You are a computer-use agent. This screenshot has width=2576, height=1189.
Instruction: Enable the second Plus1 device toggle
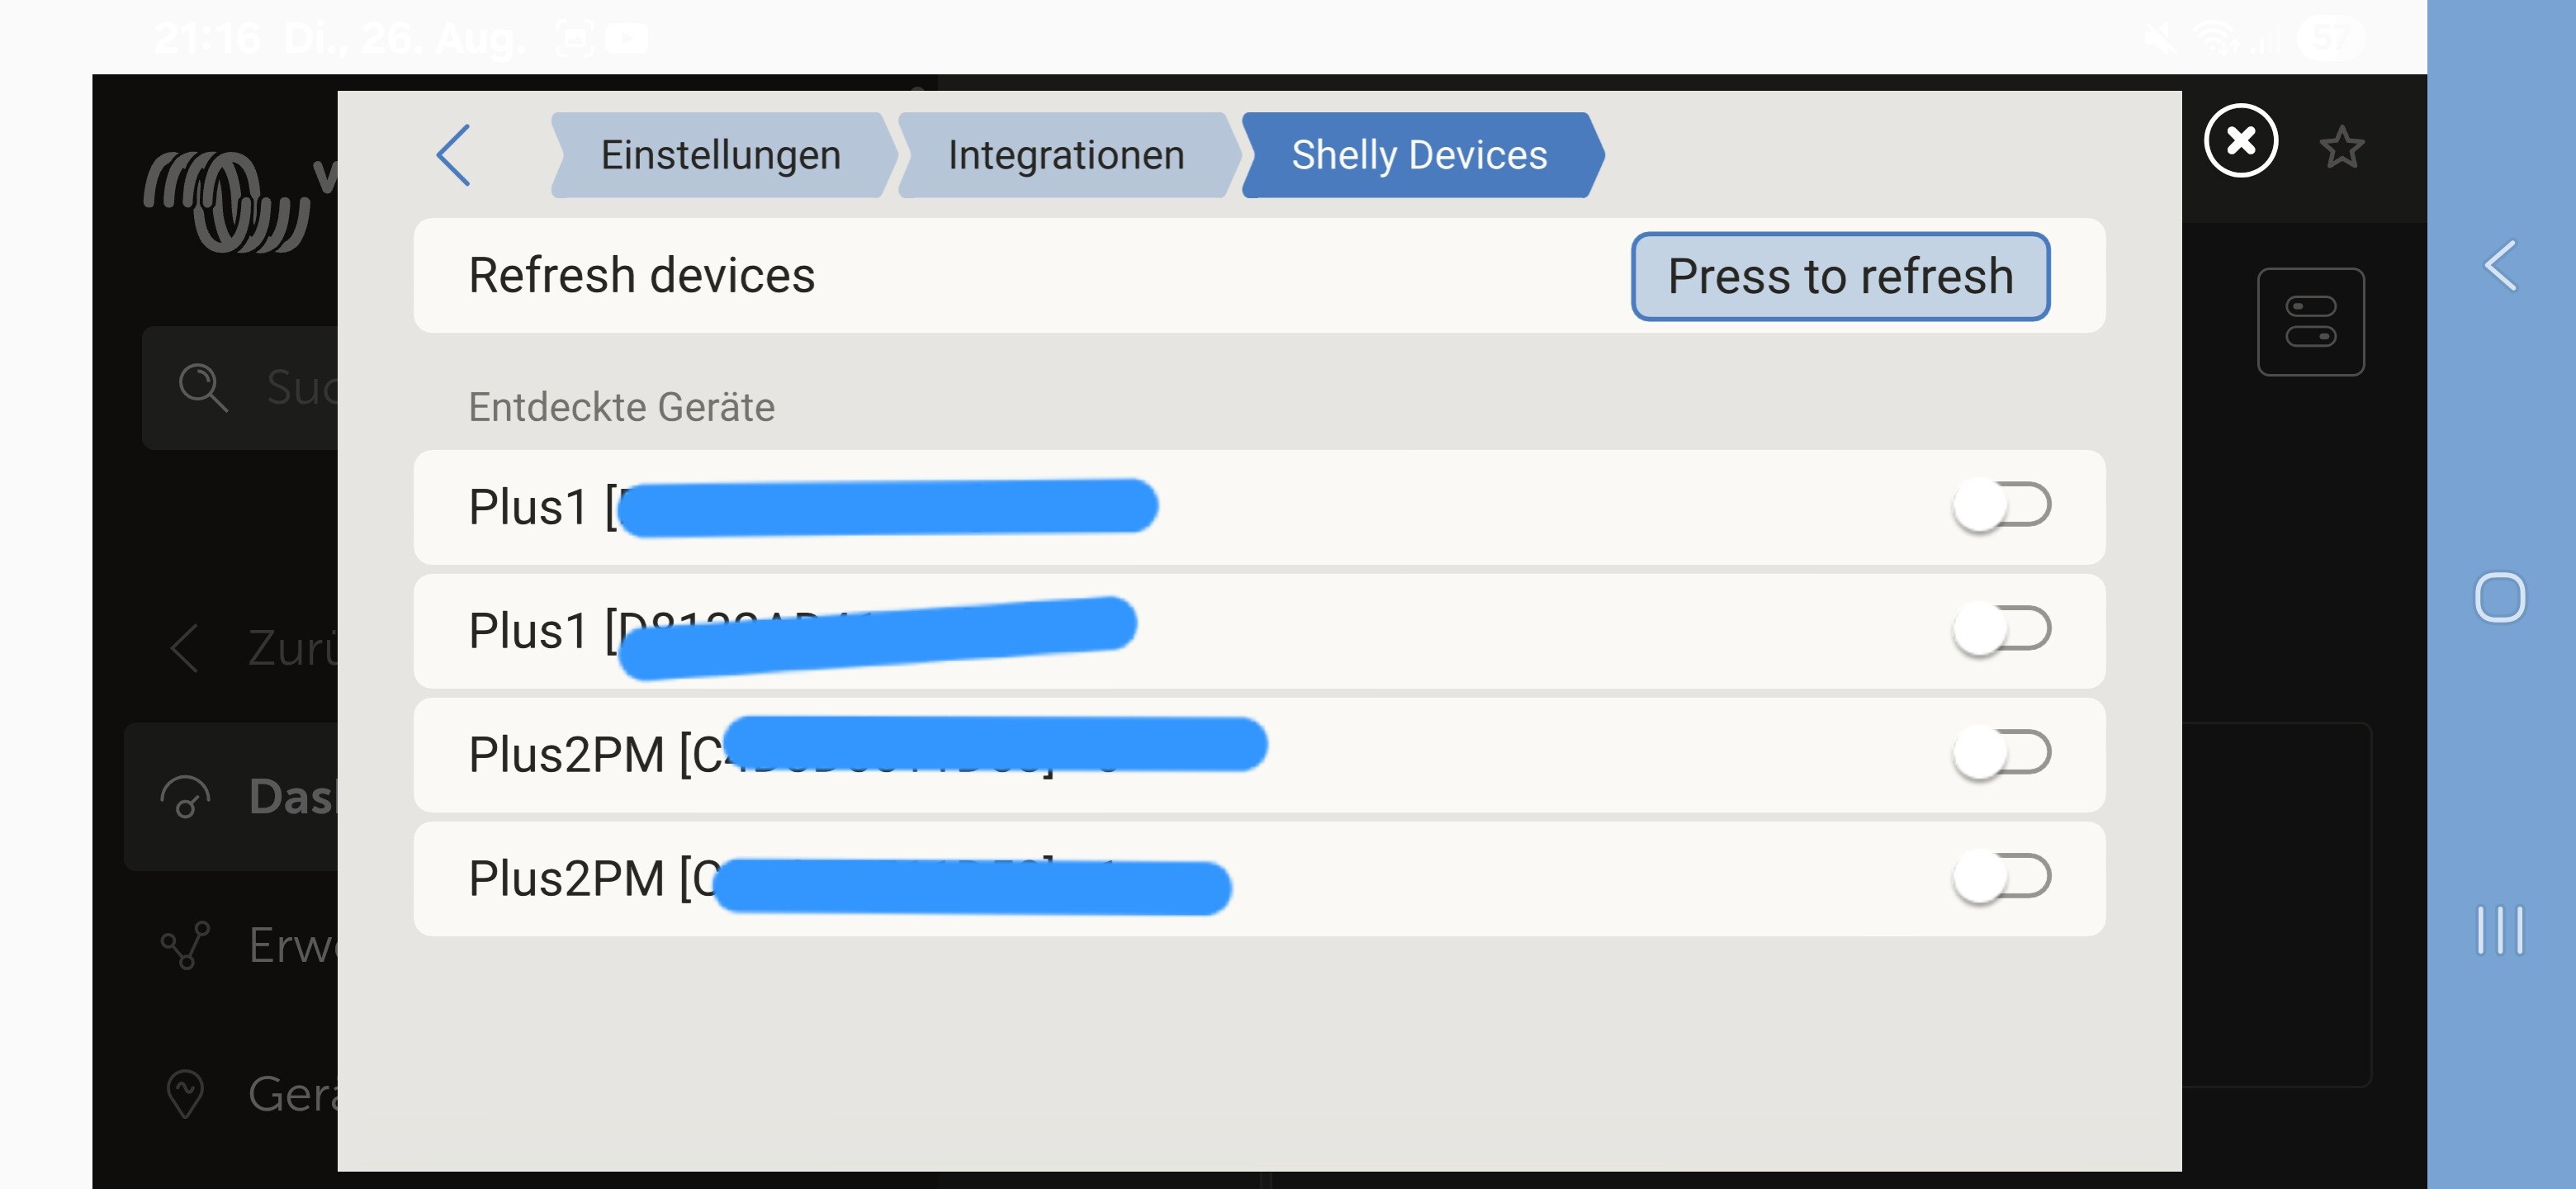coord(2001,630)
